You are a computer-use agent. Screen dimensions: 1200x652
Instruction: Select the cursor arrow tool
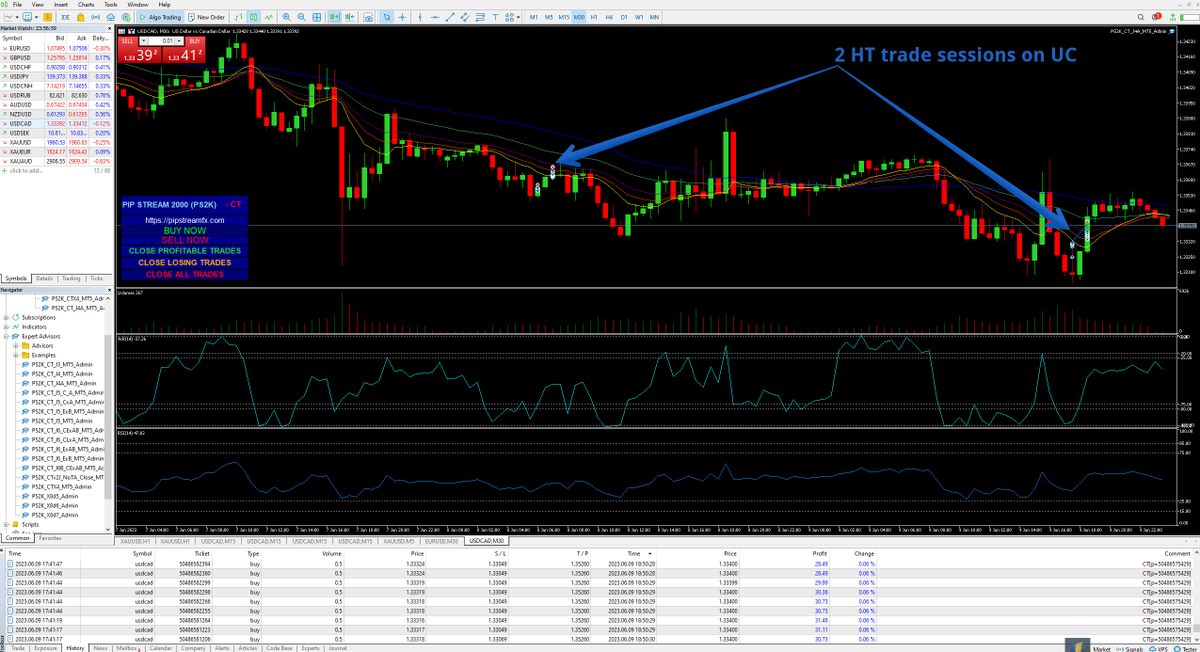coord(388,17)
